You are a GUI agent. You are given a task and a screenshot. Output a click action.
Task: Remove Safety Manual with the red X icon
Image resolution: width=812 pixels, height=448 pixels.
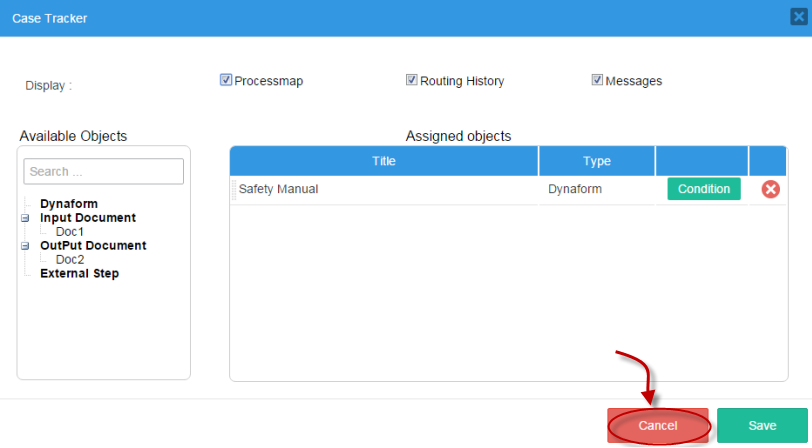(x=770, y=189)
